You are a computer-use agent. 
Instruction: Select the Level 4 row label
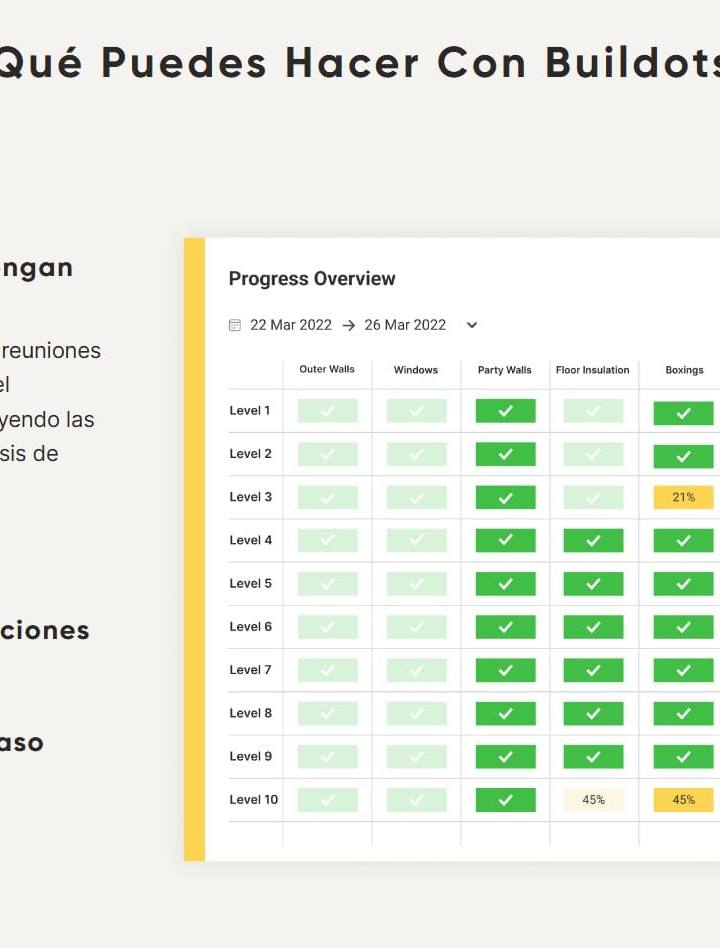pyautogui.click(x=250, y=541)
